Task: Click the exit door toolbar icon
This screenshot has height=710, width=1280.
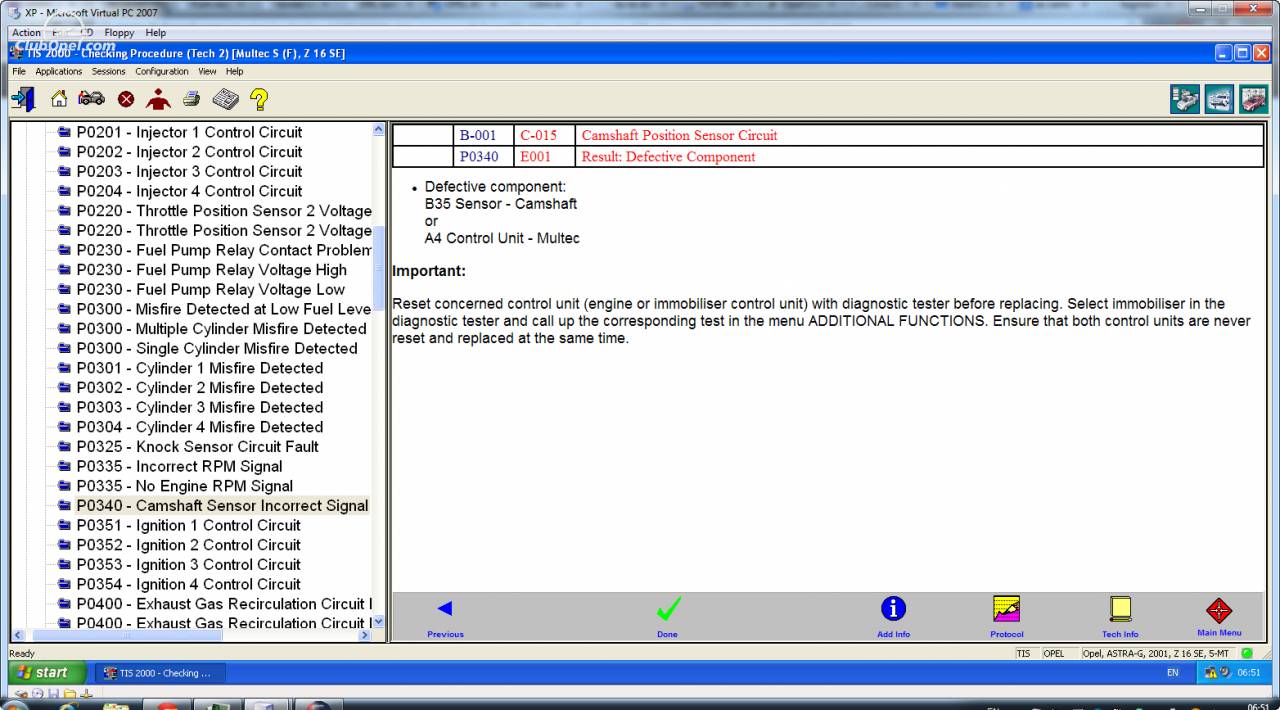Action: pyautogui.click(x=21, y=99)
